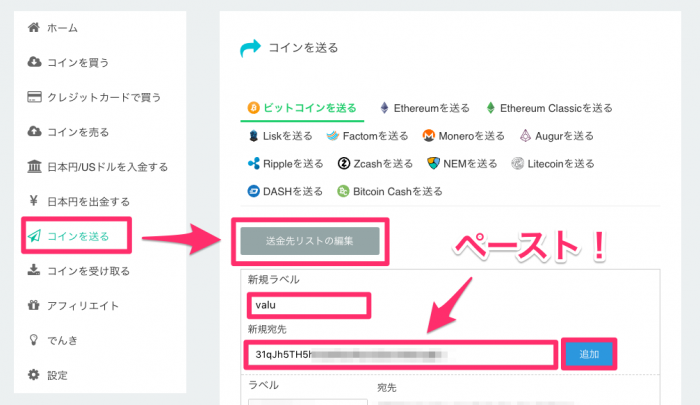
Task: Click the blue 追加 button
Action: [x=589, y=354]
